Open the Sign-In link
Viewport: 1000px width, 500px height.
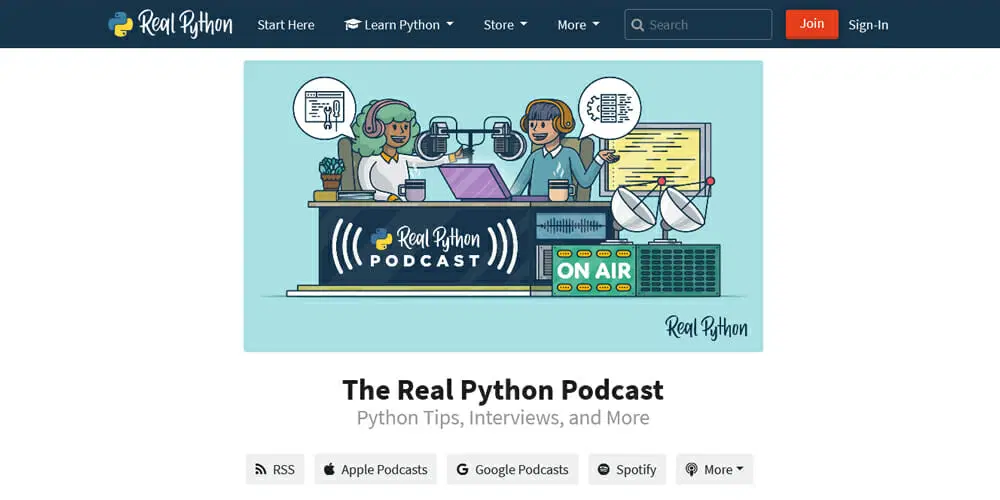click(868, 25)
